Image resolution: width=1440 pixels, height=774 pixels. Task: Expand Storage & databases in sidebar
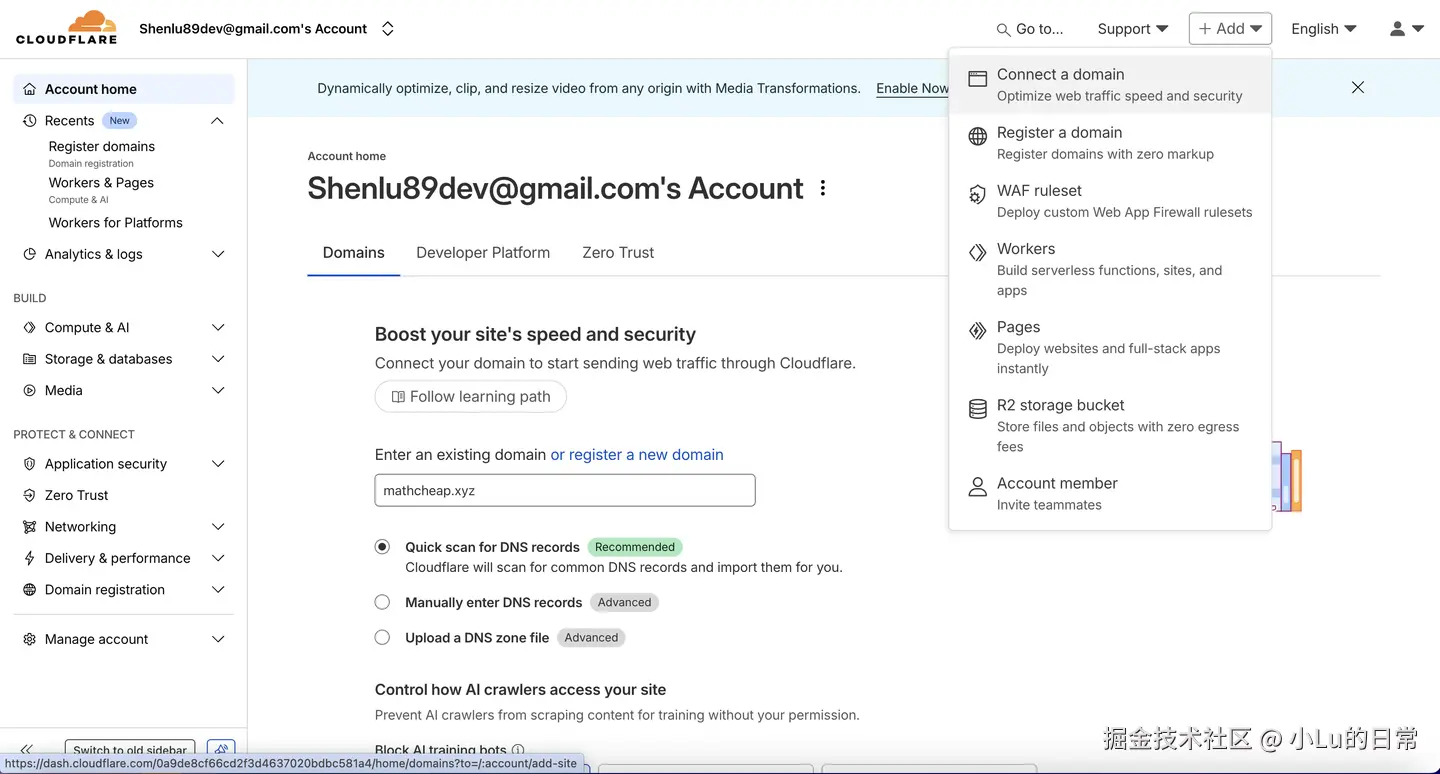218,359
